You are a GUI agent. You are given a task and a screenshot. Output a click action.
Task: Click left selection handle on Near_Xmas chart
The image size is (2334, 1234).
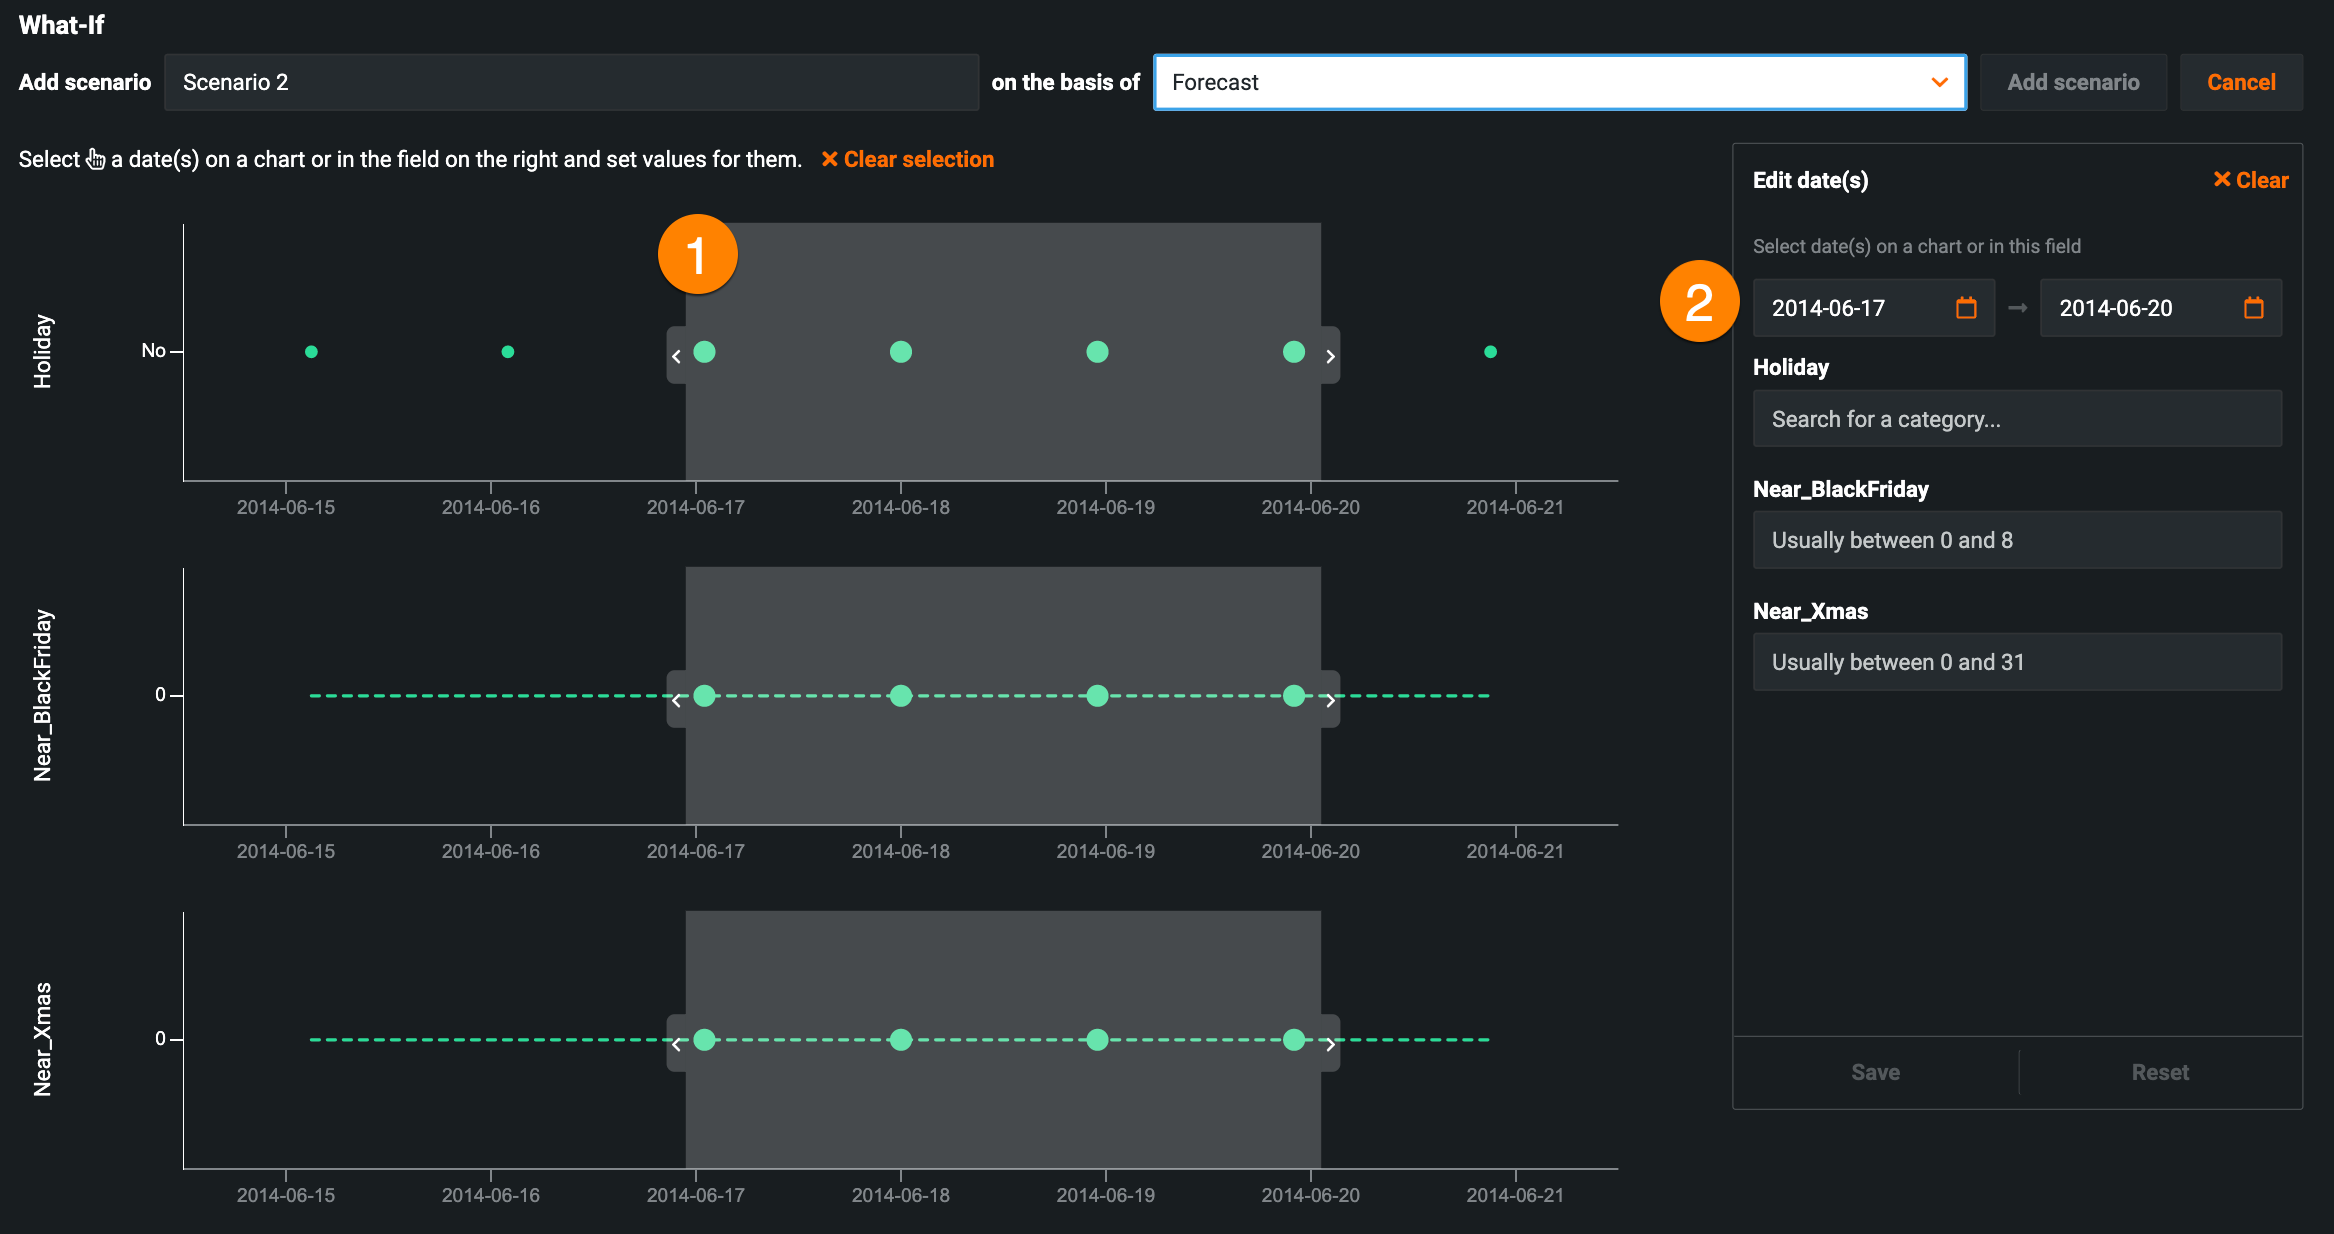pyautogui.click(x=677, y=1044)
